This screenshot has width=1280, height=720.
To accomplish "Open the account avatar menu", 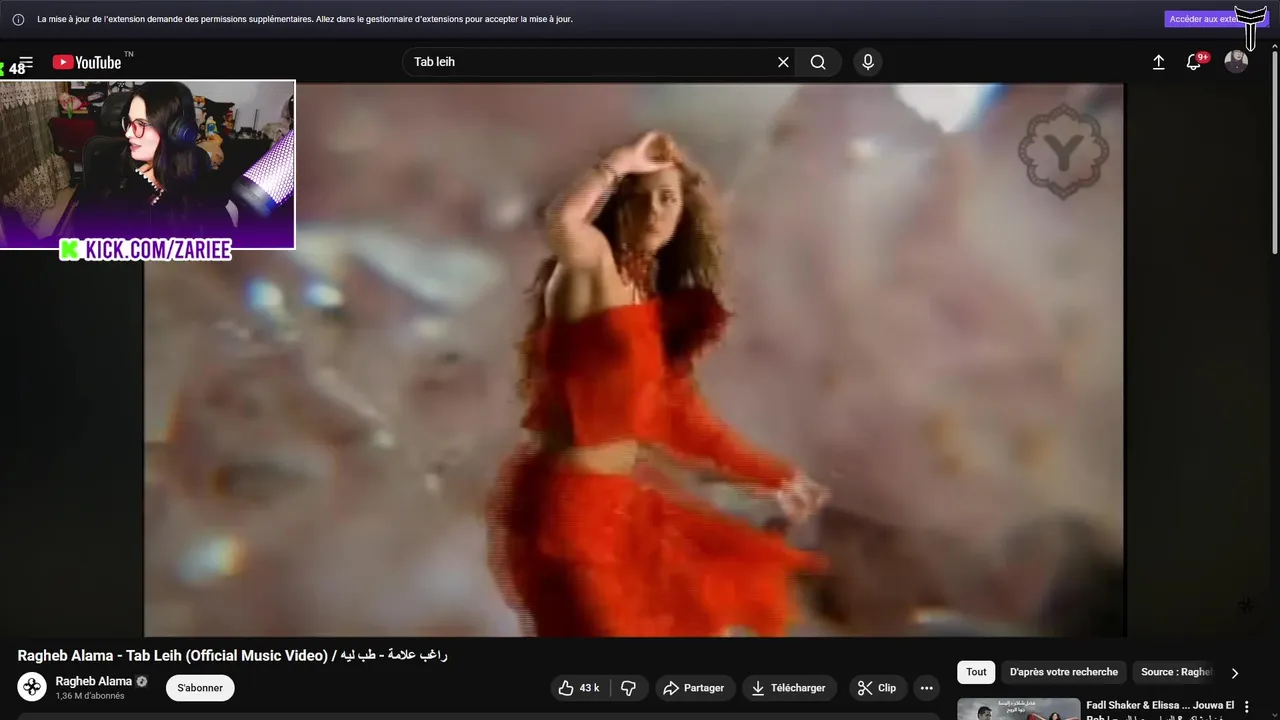I will tap(1236, 62).
